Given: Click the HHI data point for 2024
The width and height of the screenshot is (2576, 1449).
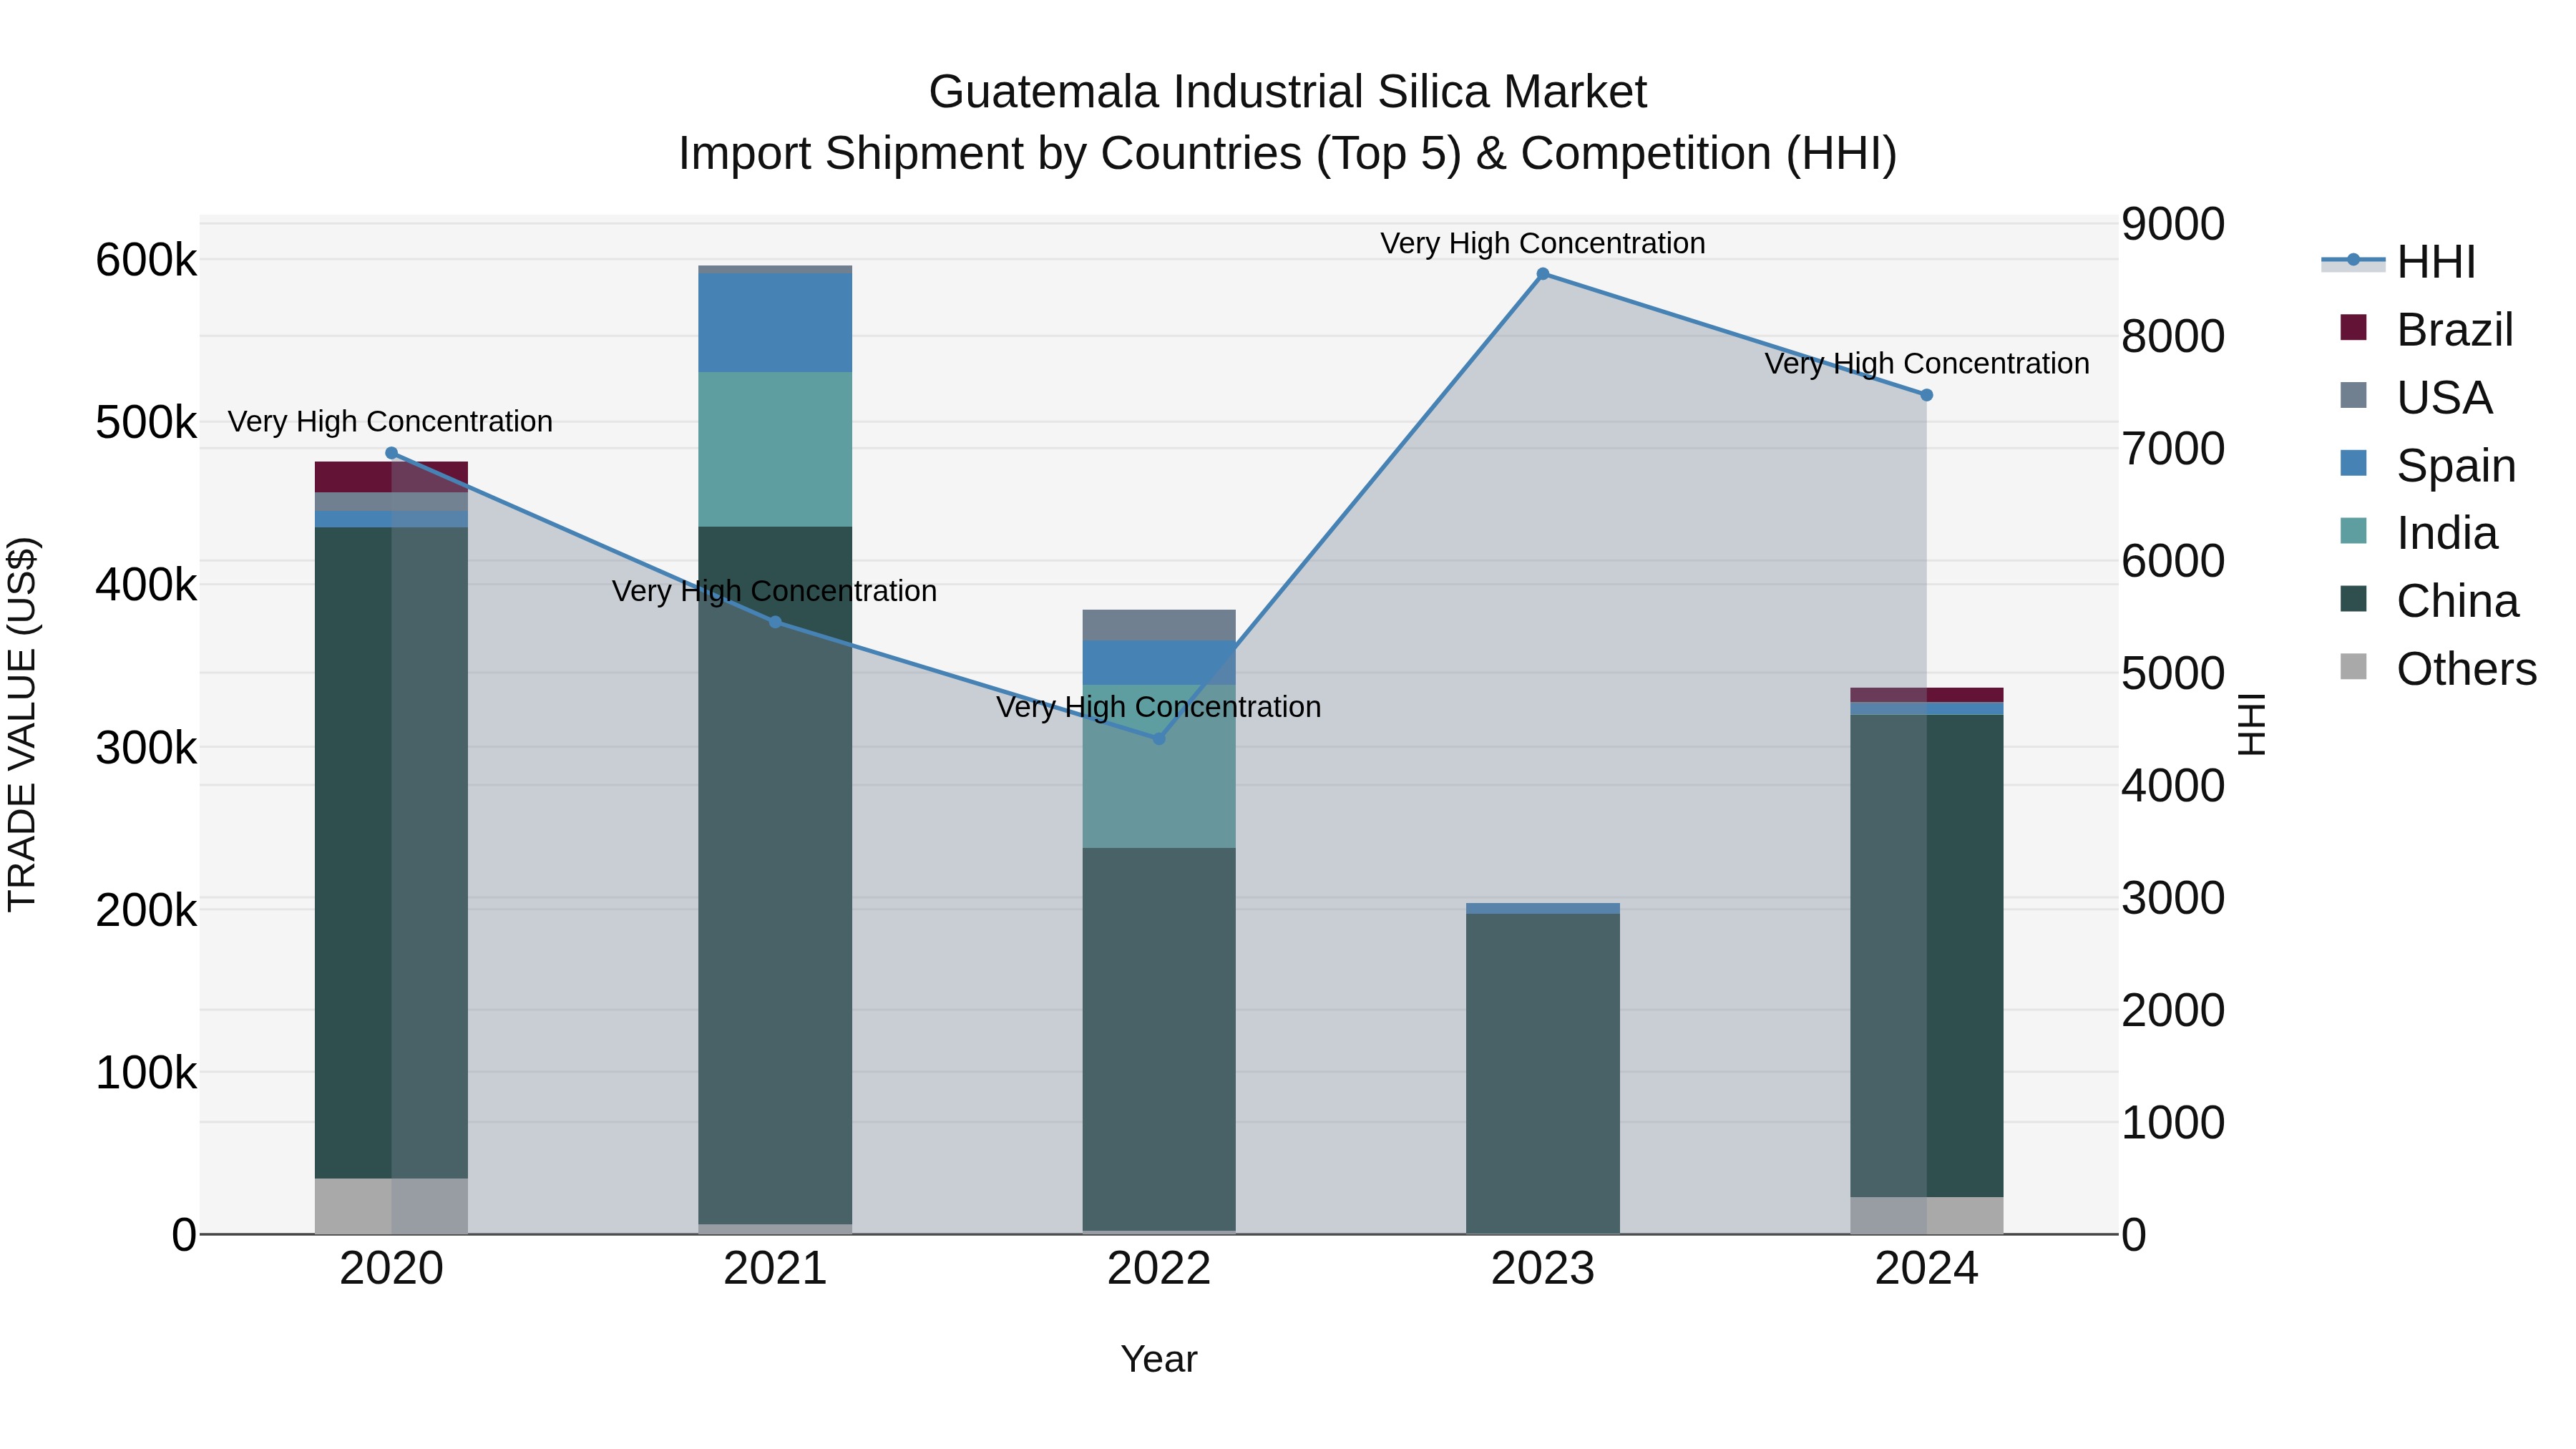Looking at the screenshot, I should click(x=1927, y=395).
